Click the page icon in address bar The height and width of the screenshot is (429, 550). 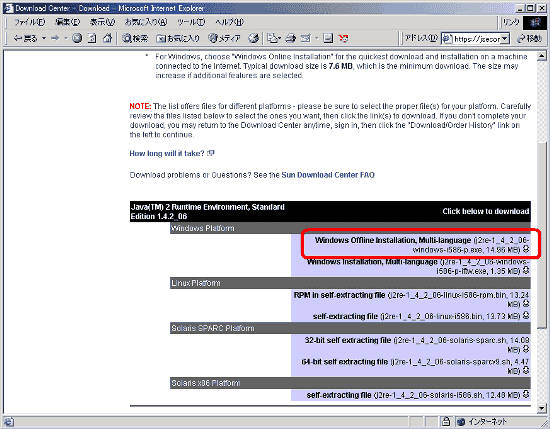447,39
